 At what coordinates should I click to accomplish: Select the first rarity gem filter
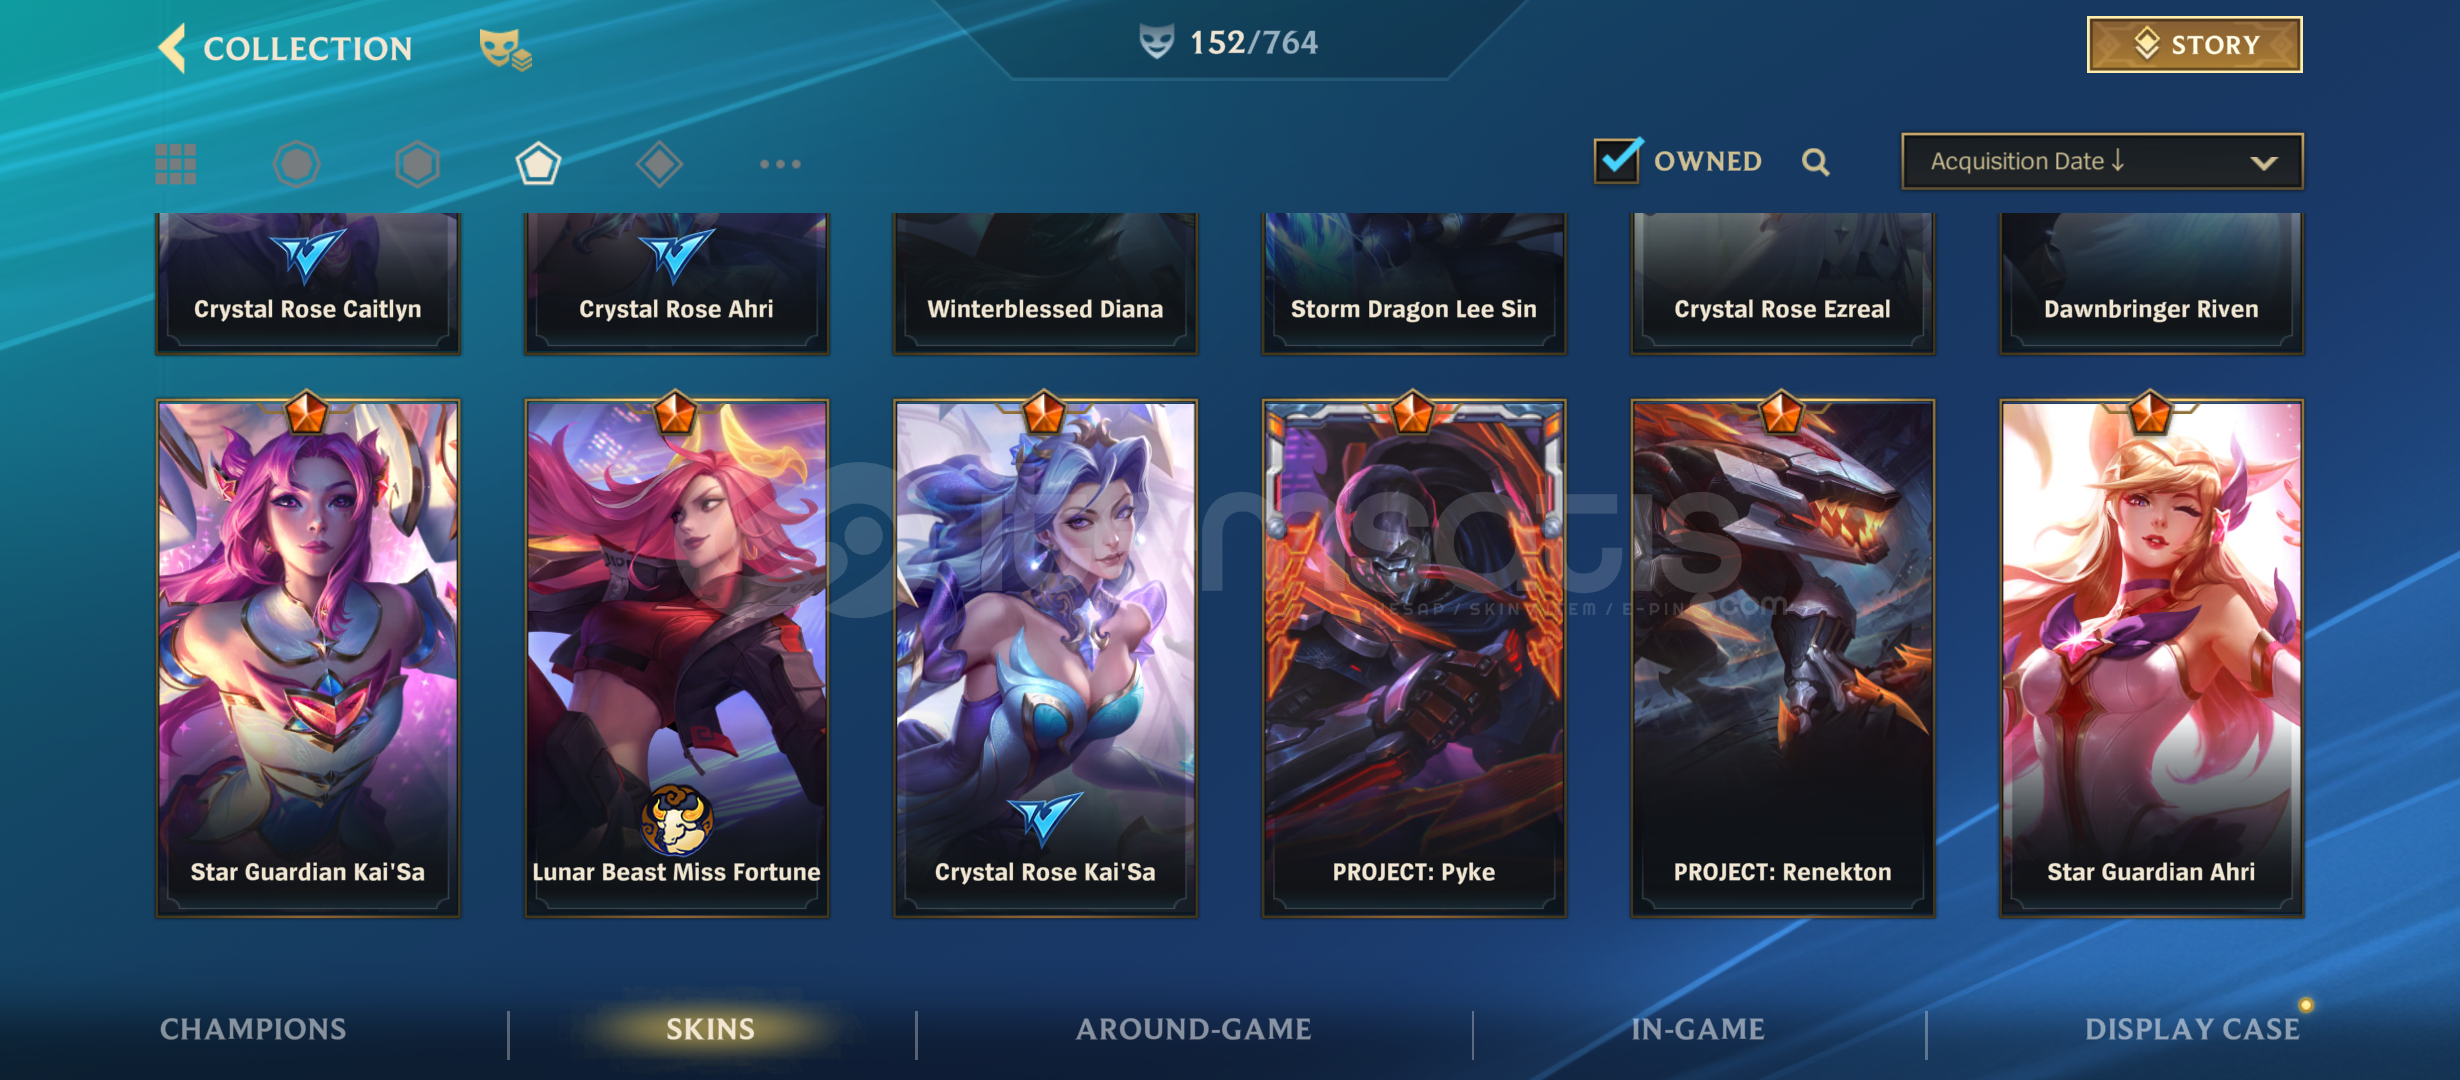(296, 164)
